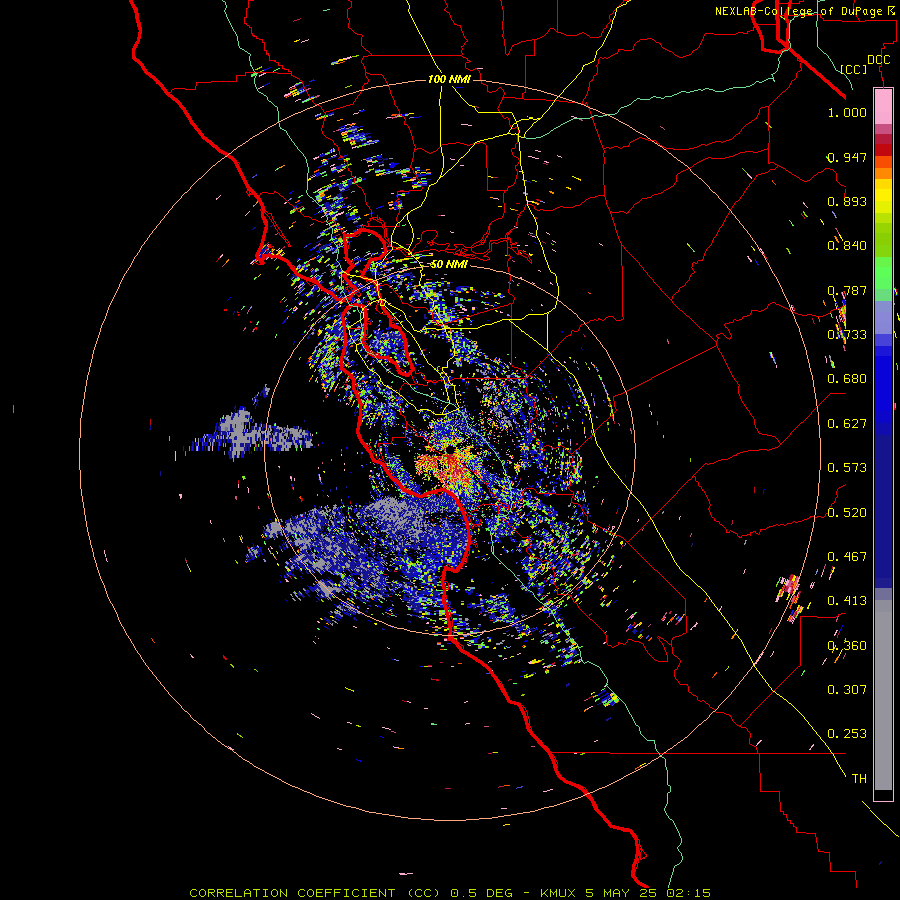
Task: Click the DCC label above the color scale
Action: 879,60
